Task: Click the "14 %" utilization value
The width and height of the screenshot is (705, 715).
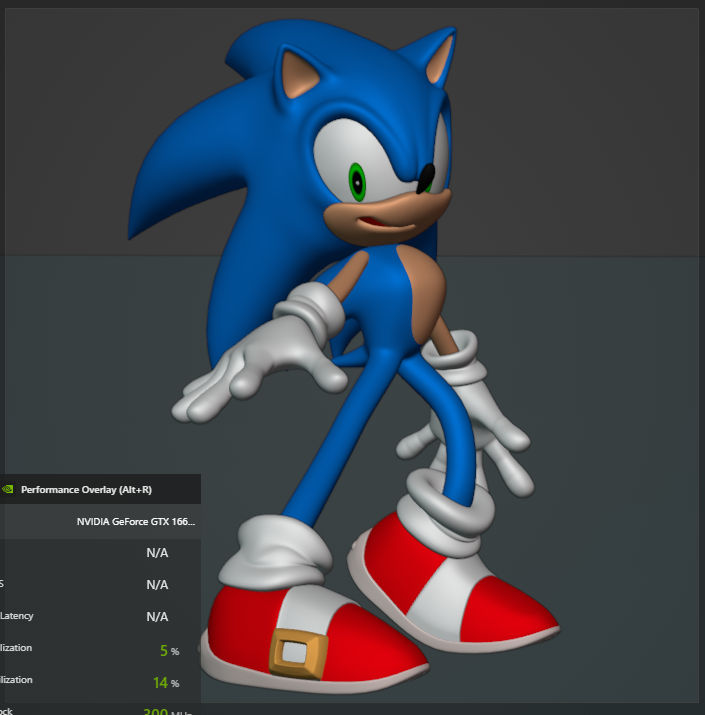Action: coord(166,683)
